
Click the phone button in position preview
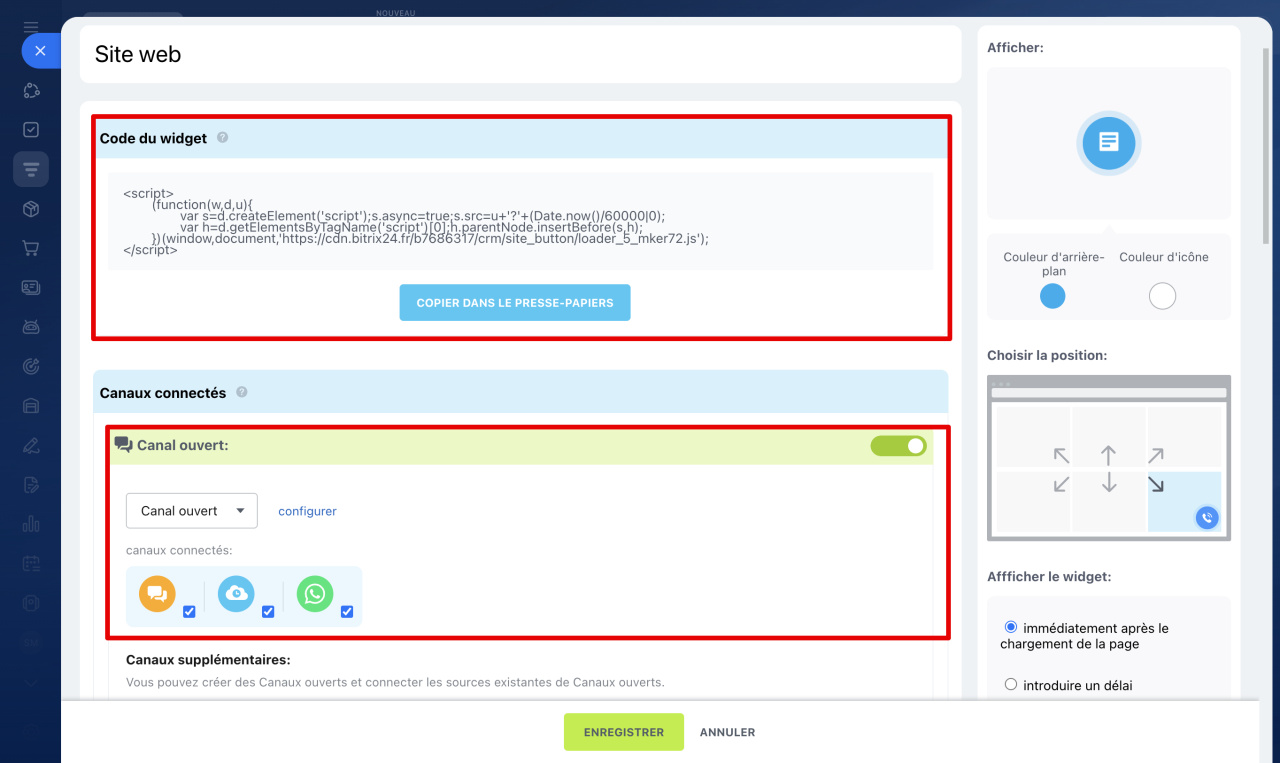[1207, 517]
